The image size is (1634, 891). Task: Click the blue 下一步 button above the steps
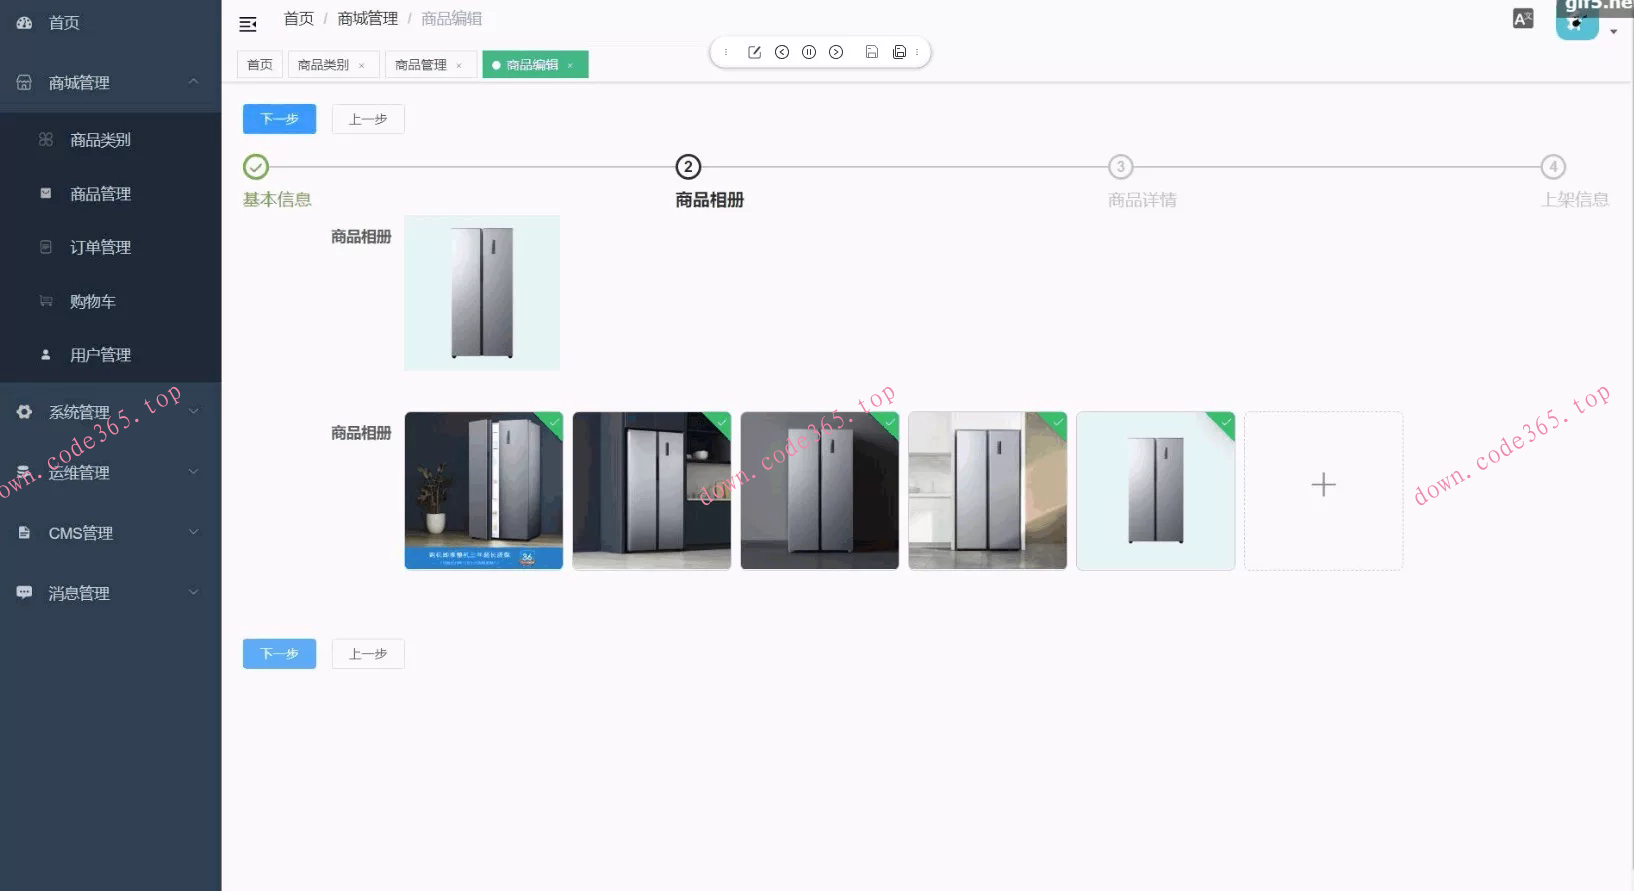coord(280,119)
